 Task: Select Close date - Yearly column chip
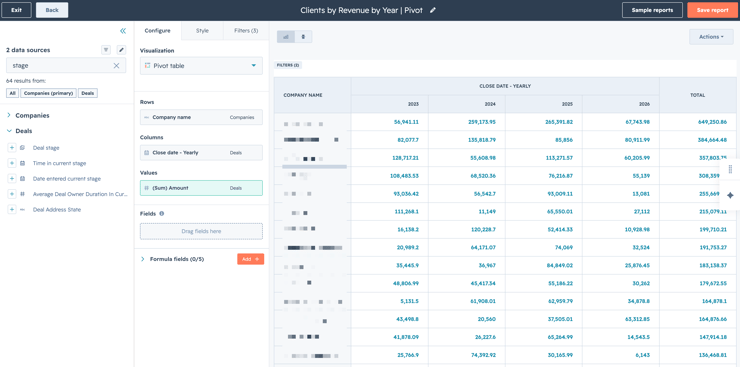point(202,152)
